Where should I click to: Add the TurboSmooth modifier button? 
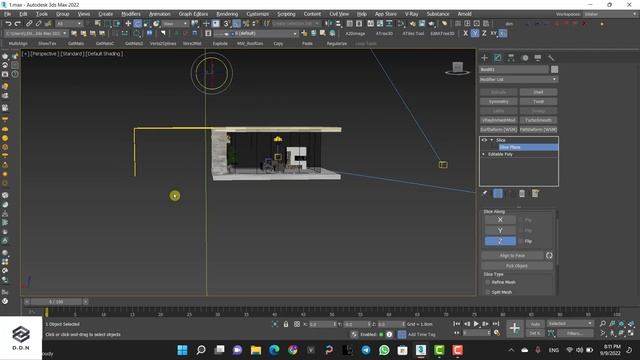pos(538,120)
